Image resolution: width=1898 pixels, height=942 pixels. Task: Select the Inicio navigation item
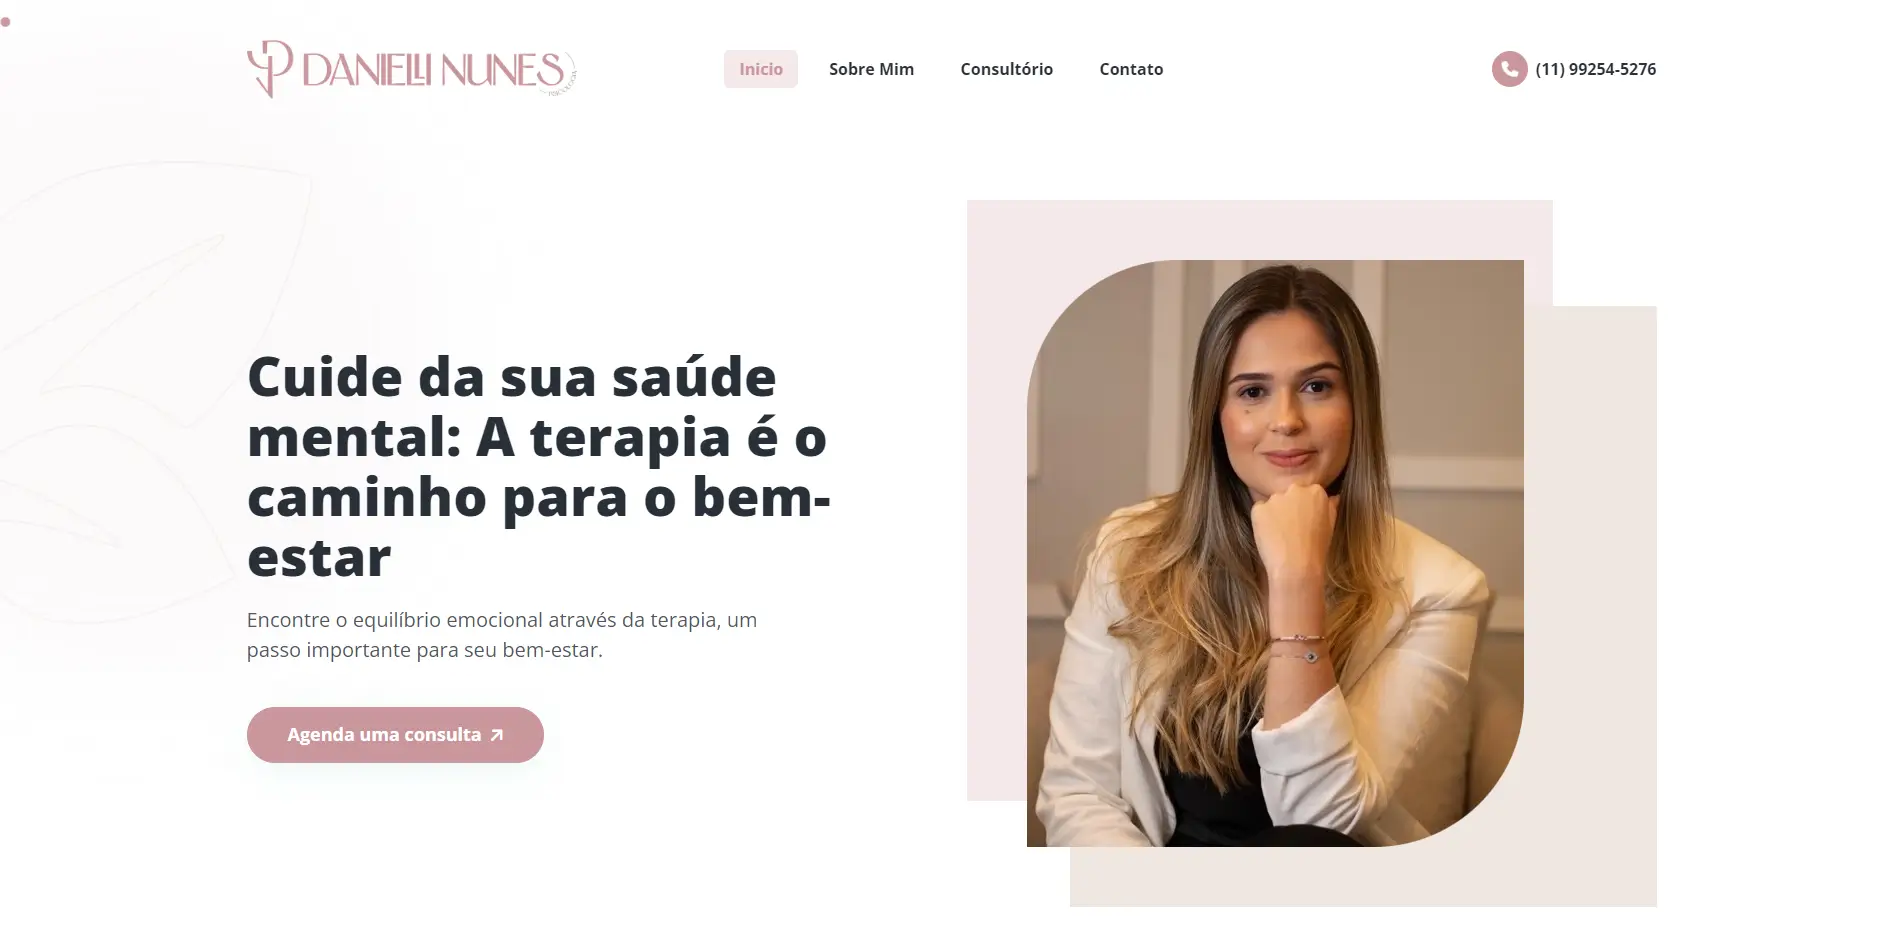click(761, 69)
